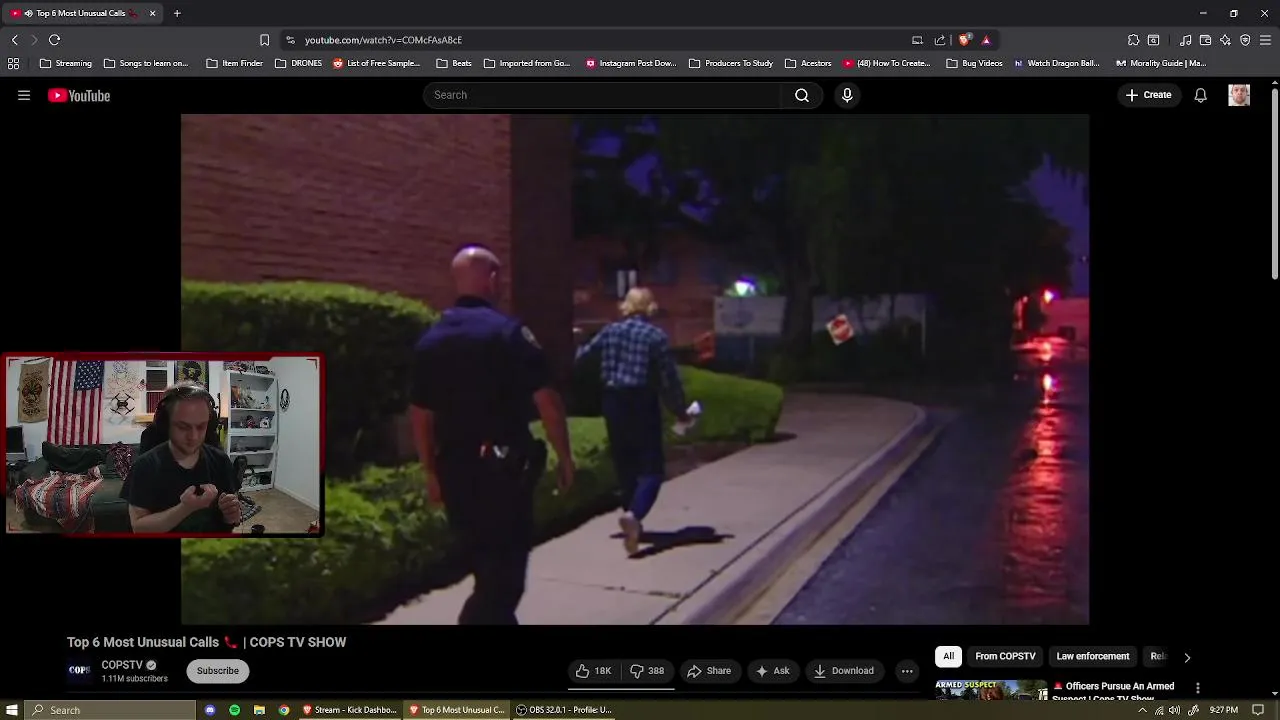Reload the page with refresh icon
Image resolution: width=1280 pixels, height=720 pixels.
[54, 40]
